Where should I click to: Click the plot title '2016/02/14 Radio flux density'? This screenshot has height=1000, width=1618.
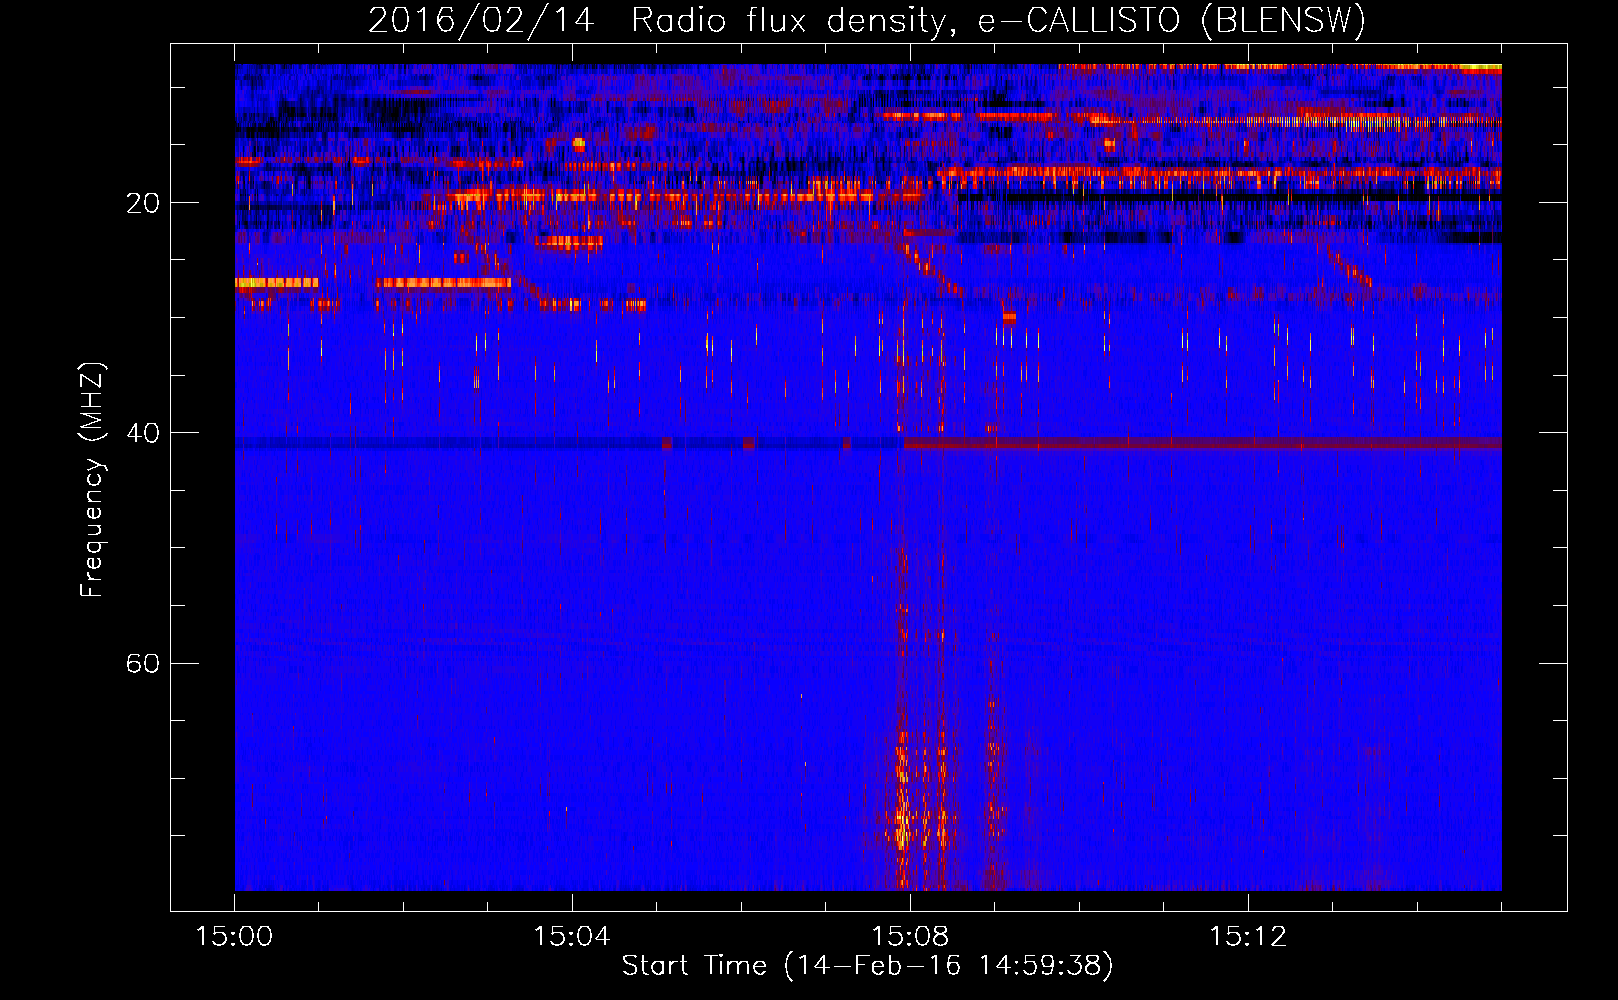[866, 20]
